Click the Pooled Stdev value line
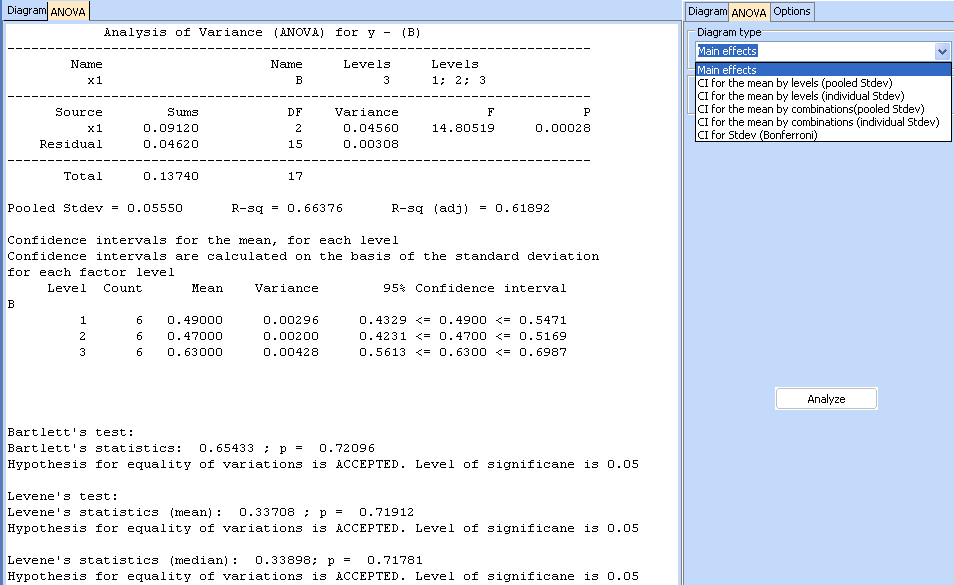This screenshot has width=954, height=585. click(278, 208)
